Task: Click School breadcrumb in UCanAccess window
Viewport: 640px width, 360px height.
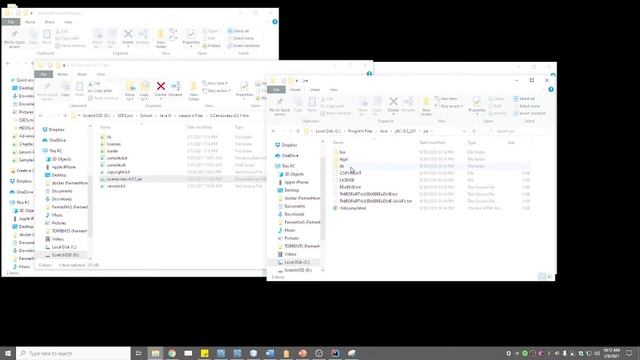Action: [146, 116]
